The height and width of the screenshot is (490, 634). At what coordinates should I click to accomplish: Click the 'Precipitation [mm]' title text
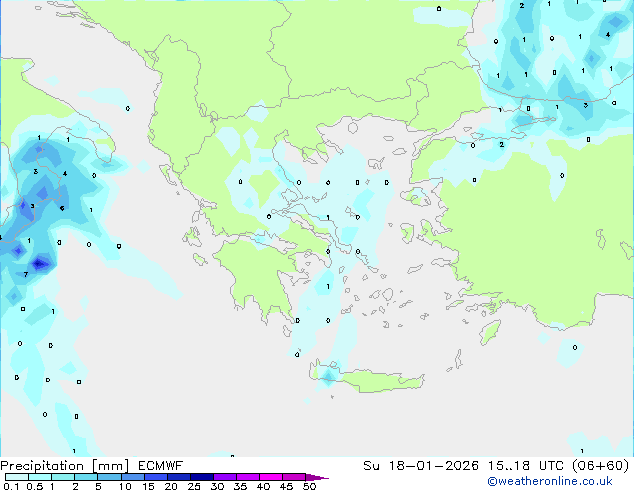65,466
